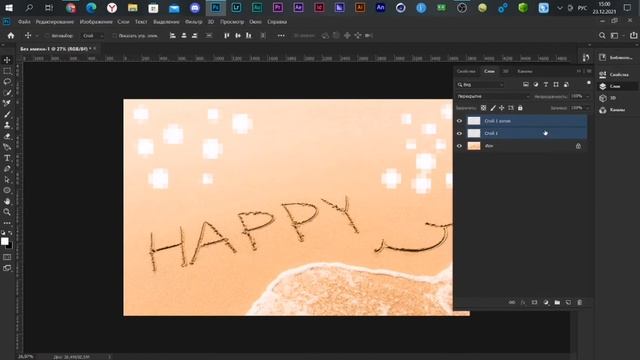Expand the Move tool preset picker arrow
The image size is (640, 360).
37,36
